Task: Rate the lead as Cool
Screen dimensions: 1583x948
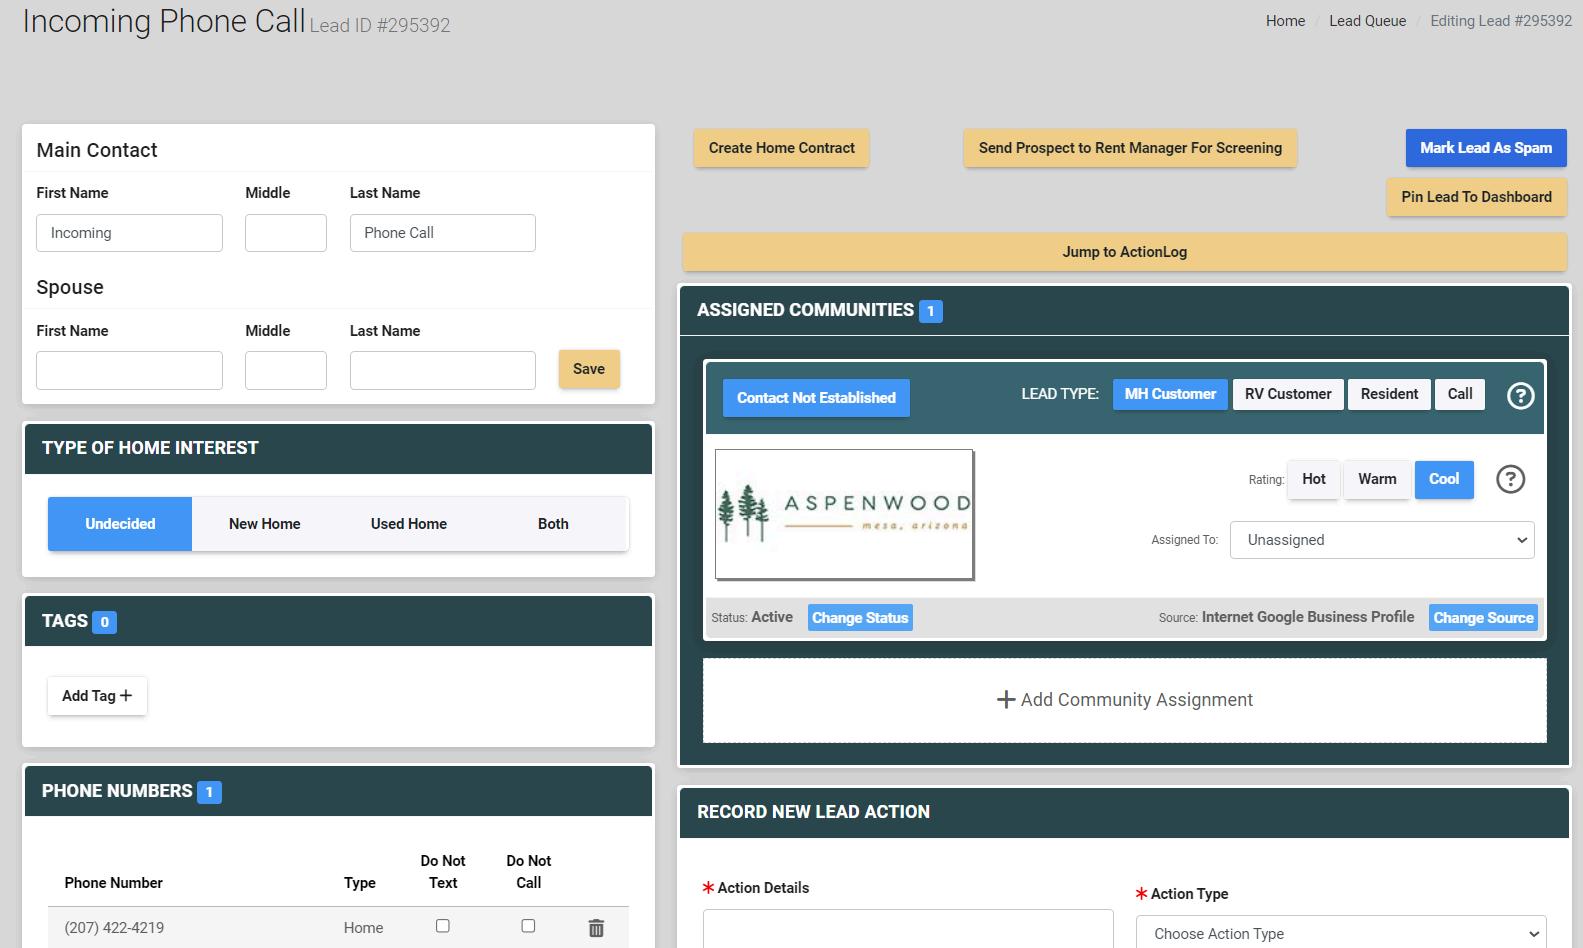Action: click(1444, 479)
